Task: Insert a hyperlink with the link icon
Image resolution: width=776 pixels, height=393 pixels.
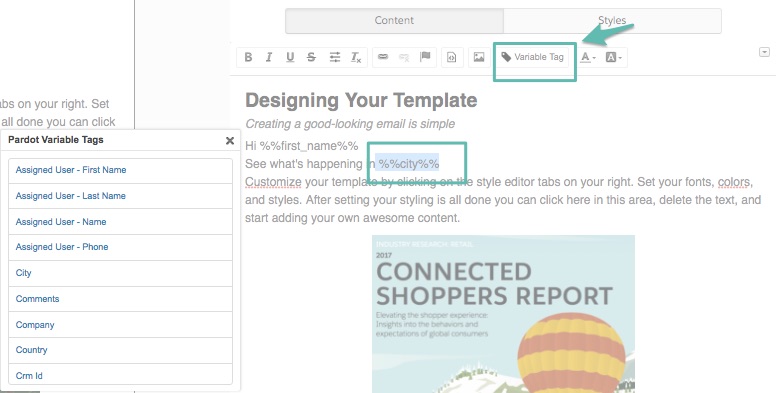Action: click(x=383, y=57)
